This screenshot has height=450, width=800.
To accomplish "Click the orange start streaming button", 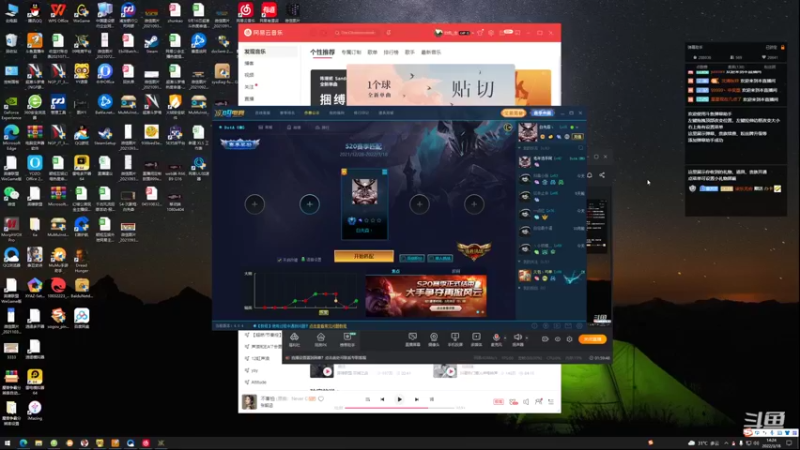I will (592, 339).
